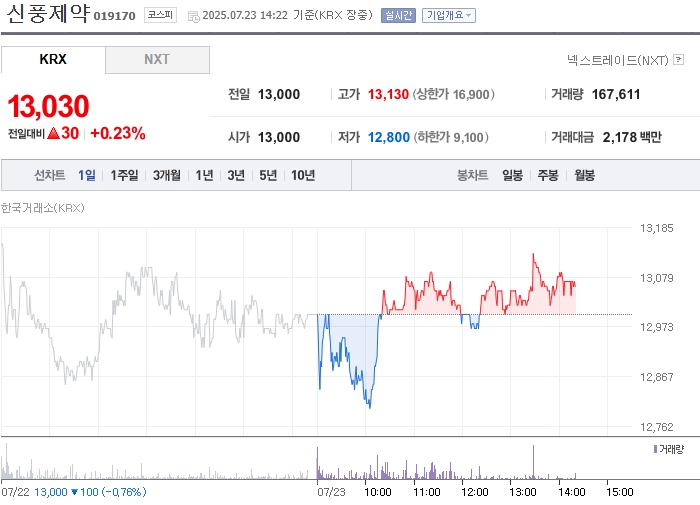Click the calendar clock icon beside date
Viewport: 700px width, 505px height.
click(193, 17)
